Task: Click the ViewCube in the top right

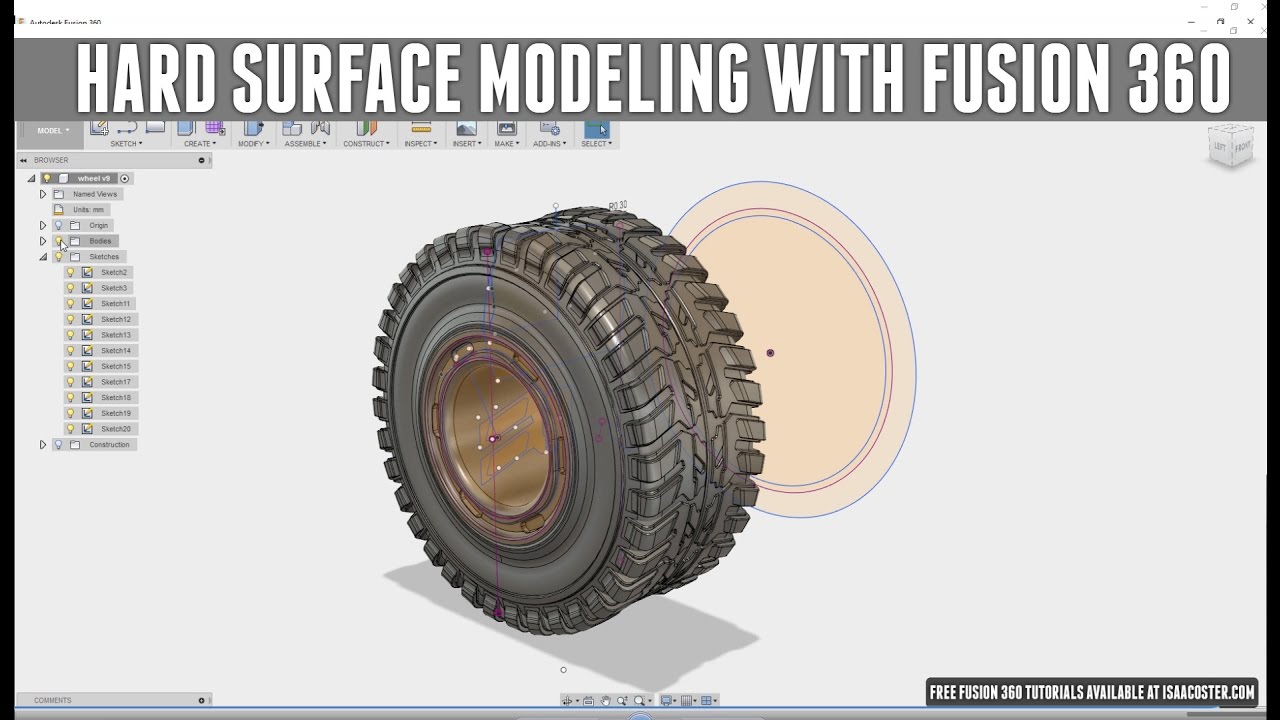Action: click(1230, 147)
